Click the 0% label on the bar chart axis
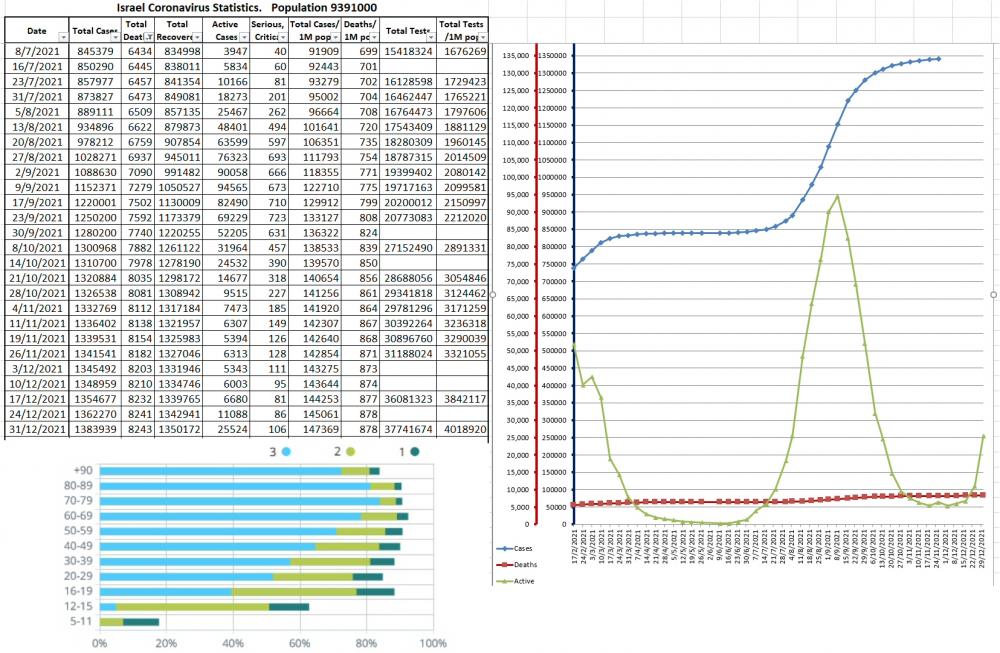Screen dimensions: 1000x653 point(100,643)
